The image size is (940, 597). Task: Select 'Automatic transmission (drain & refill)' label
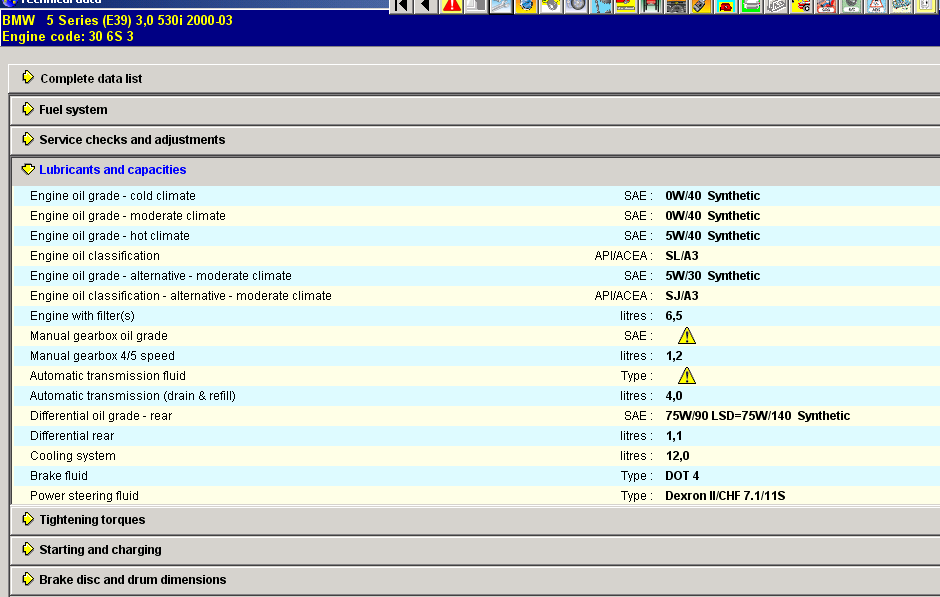pyautogui.click(x=132, y=396)
